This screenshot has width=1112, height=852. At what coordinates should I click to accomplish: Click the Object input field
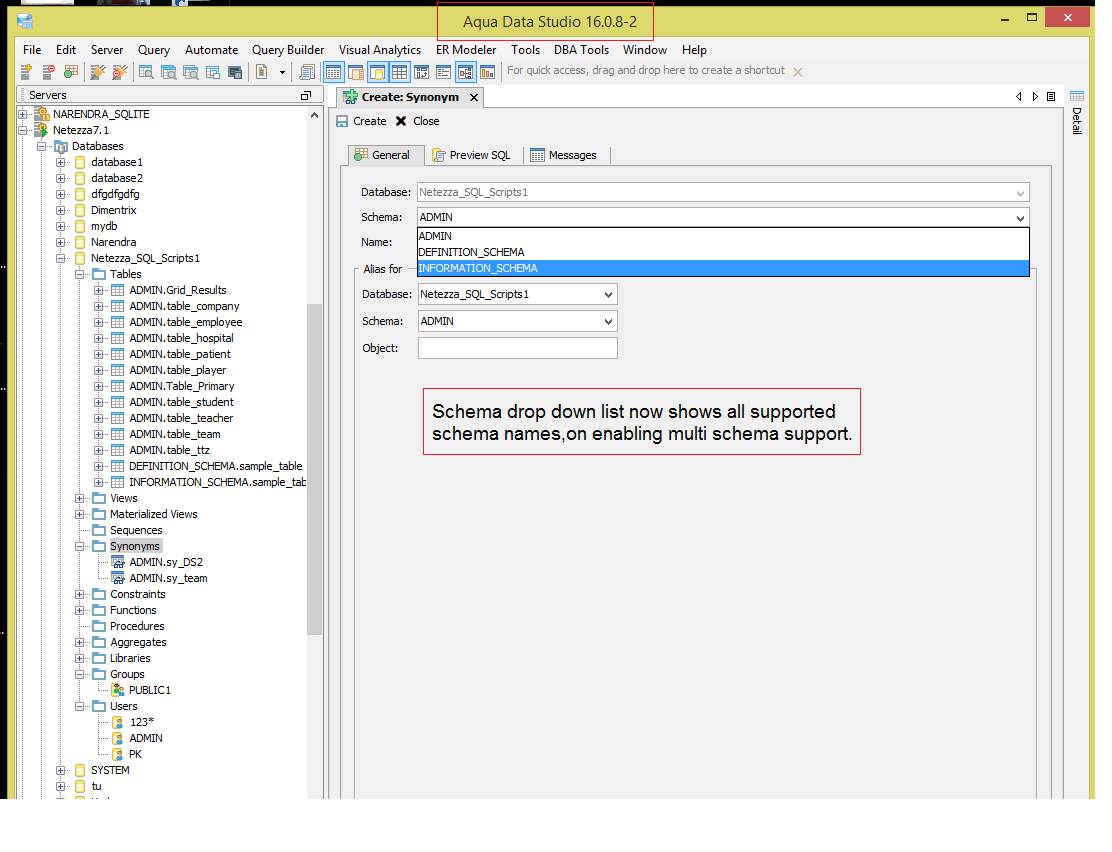click(x=518, y=348)
